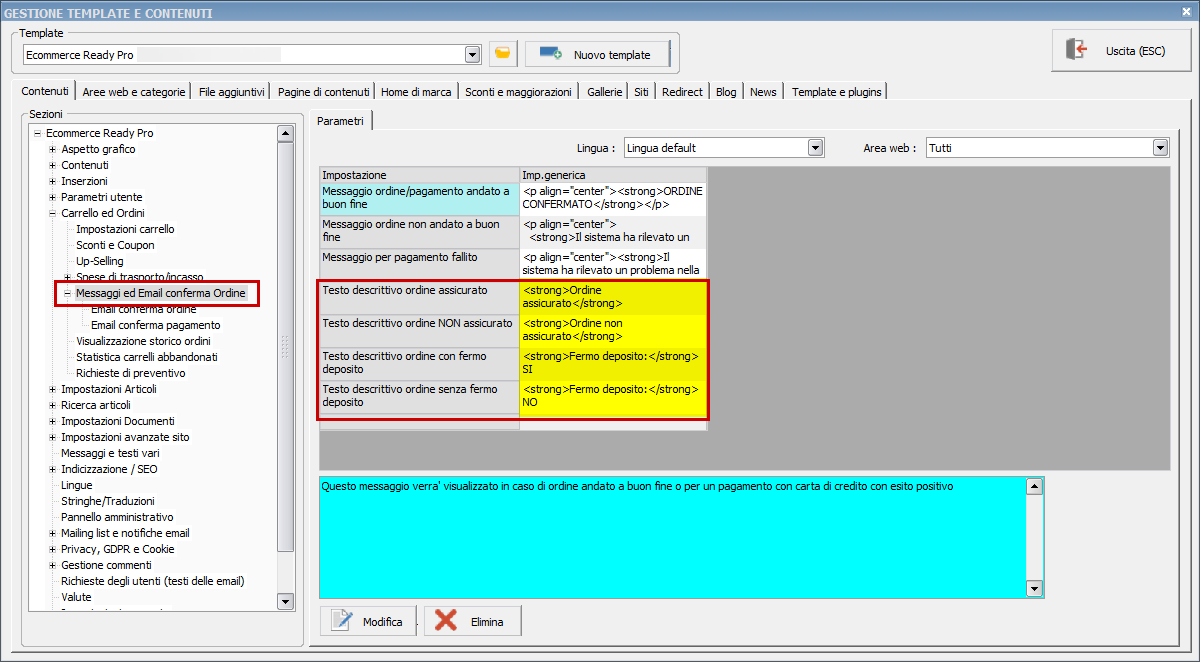Expand the Contenuti tree node
This screenshot has width=1200, height=662.
click(x=52, y=165)
